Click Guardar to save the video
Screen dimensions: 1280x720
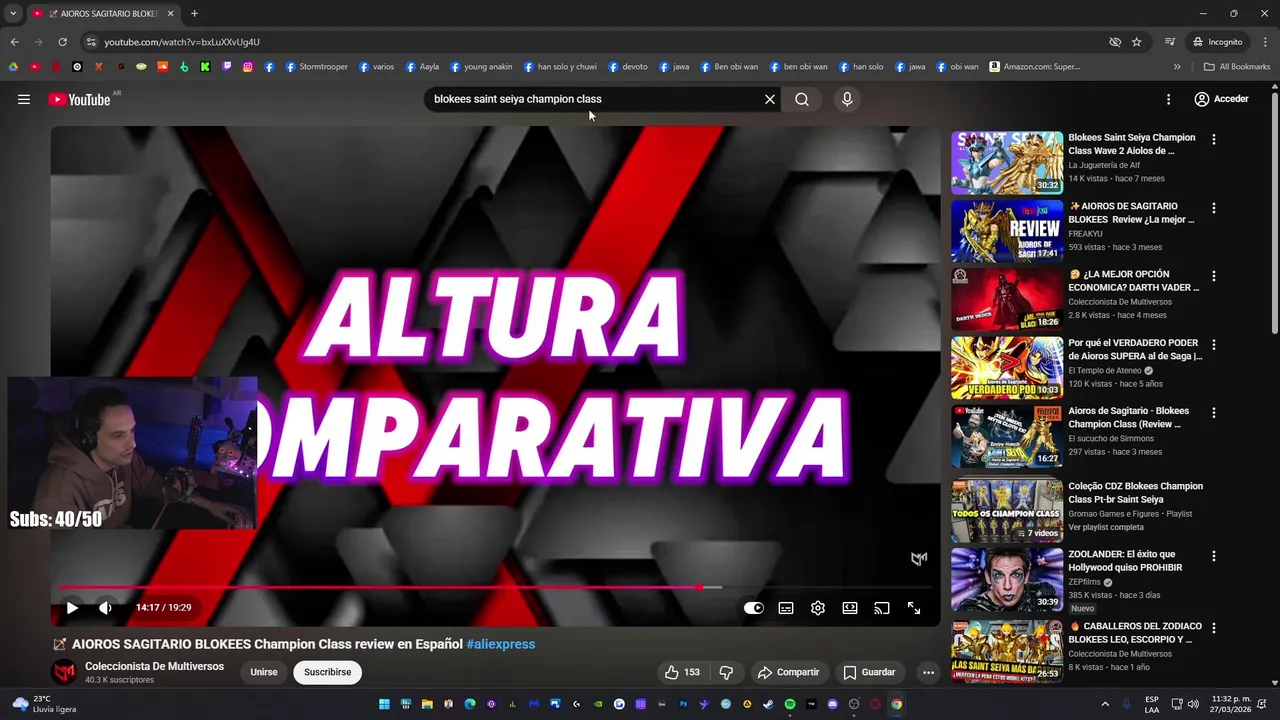(x=869, y=672)
